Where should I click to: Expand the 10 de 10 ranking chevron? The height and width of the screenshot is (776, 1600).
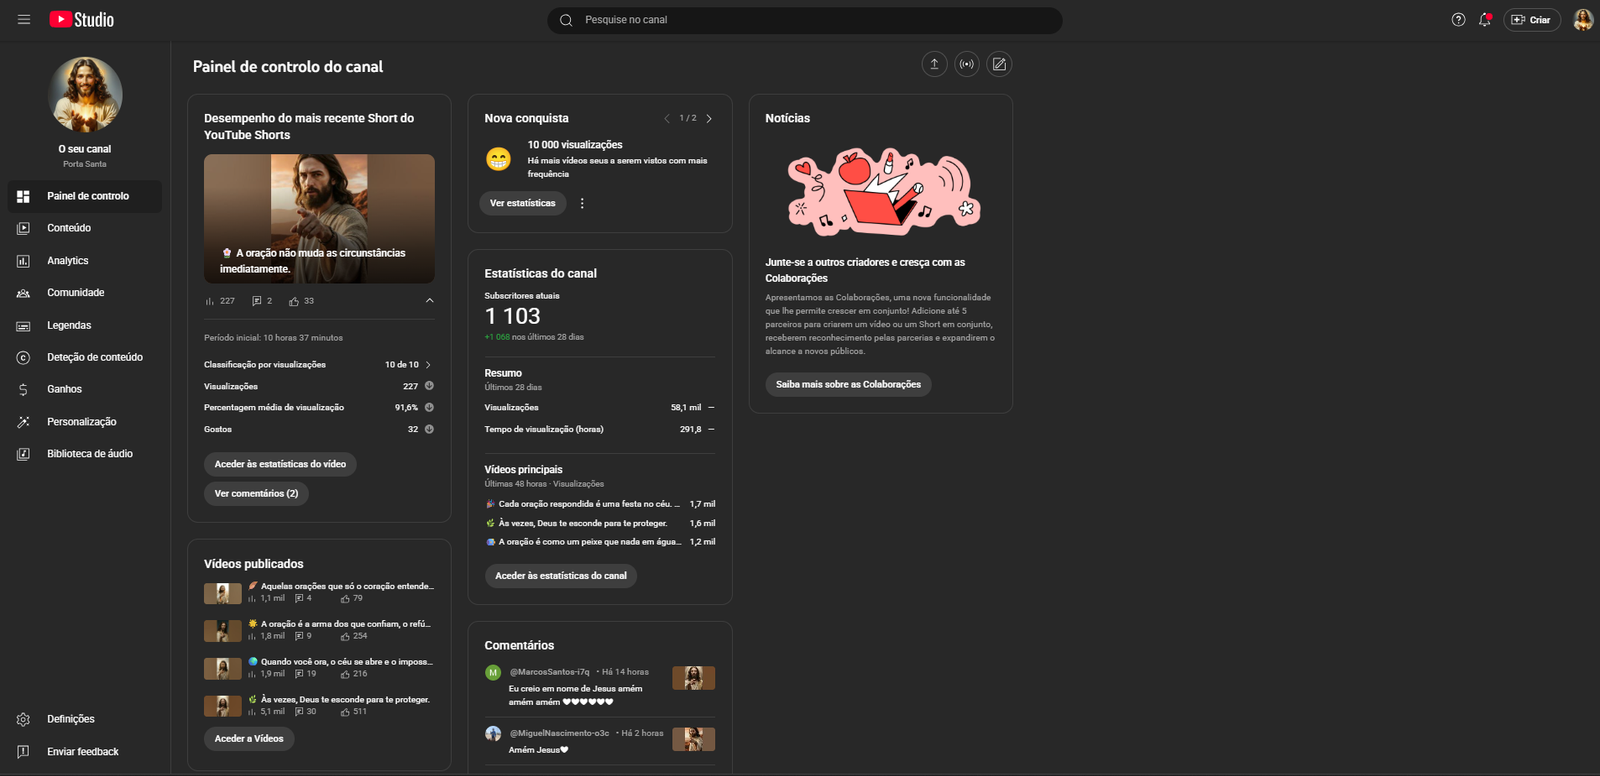click(x=428, y=365)
